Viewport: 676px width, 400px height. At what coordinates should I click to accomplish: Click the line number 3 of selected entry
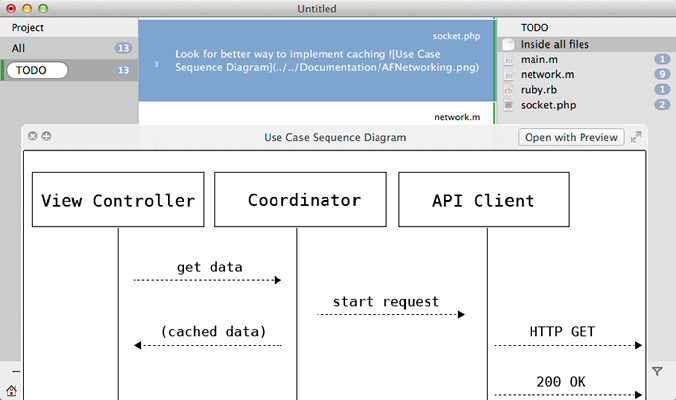(156, 64)
